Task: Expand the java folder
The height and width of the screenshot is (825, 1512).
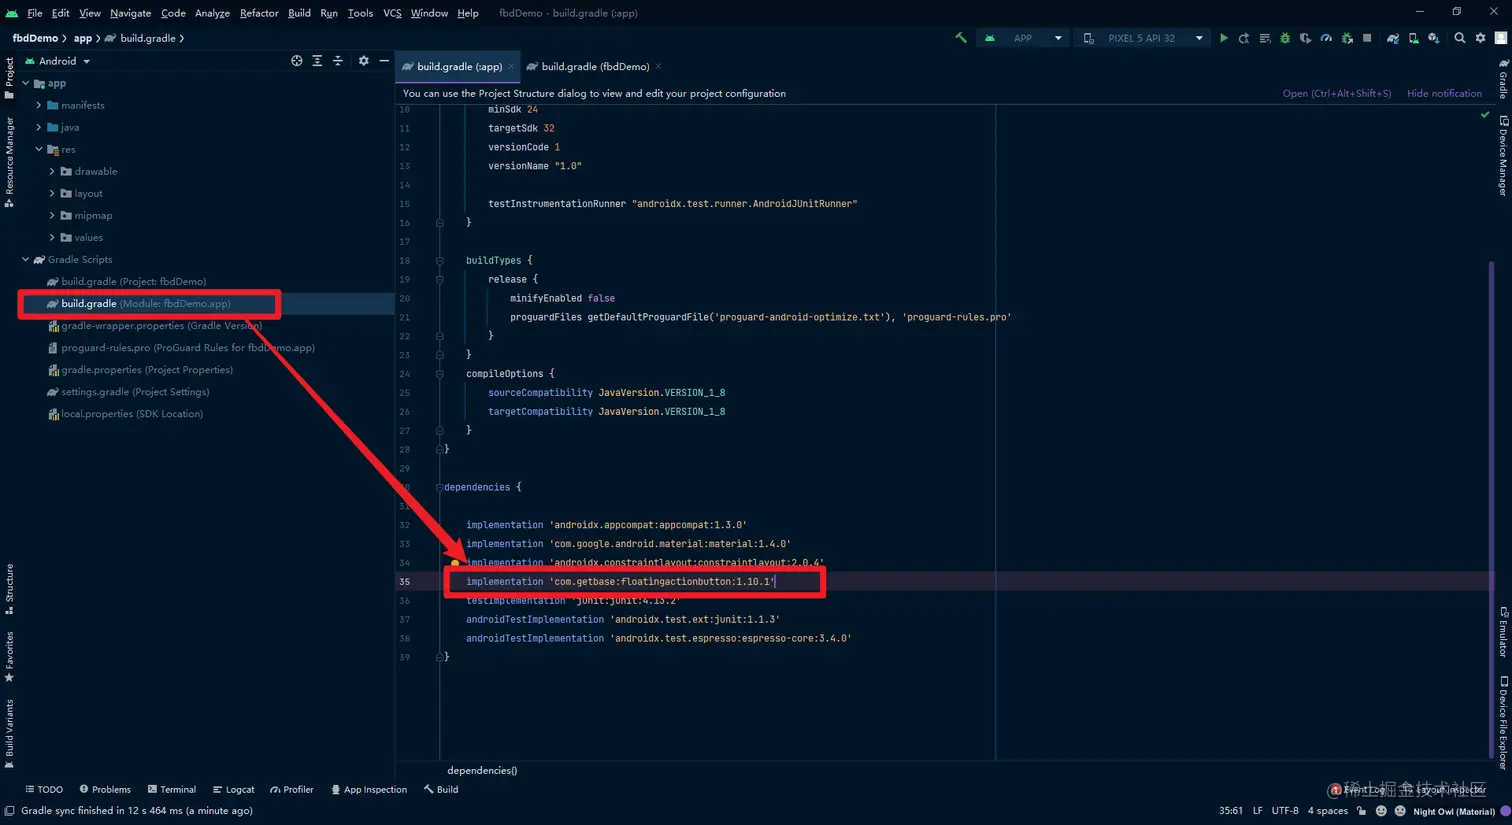Action: pos(39,127)
